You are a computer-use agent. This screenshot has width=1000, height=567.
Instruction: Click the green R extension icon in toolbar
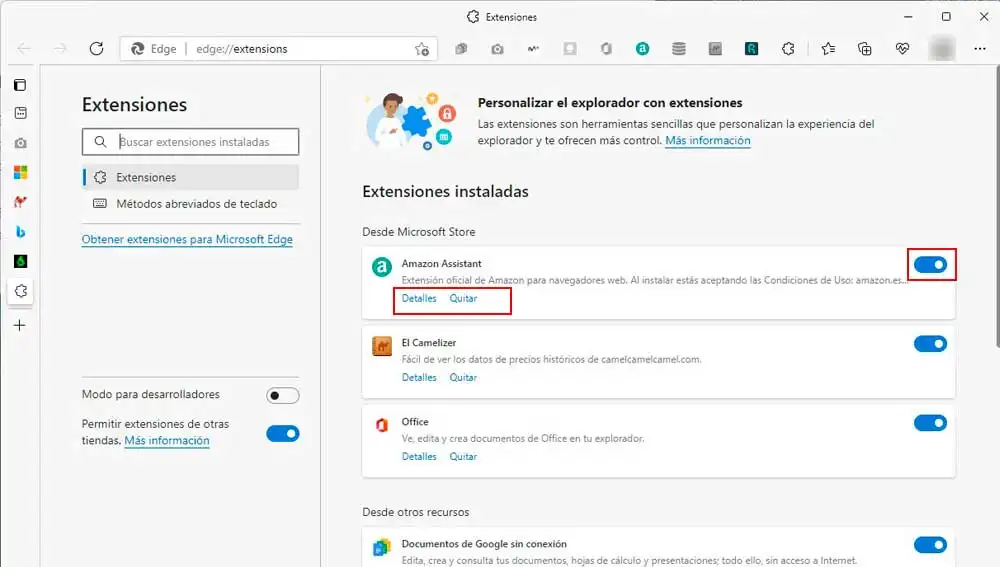751,48
